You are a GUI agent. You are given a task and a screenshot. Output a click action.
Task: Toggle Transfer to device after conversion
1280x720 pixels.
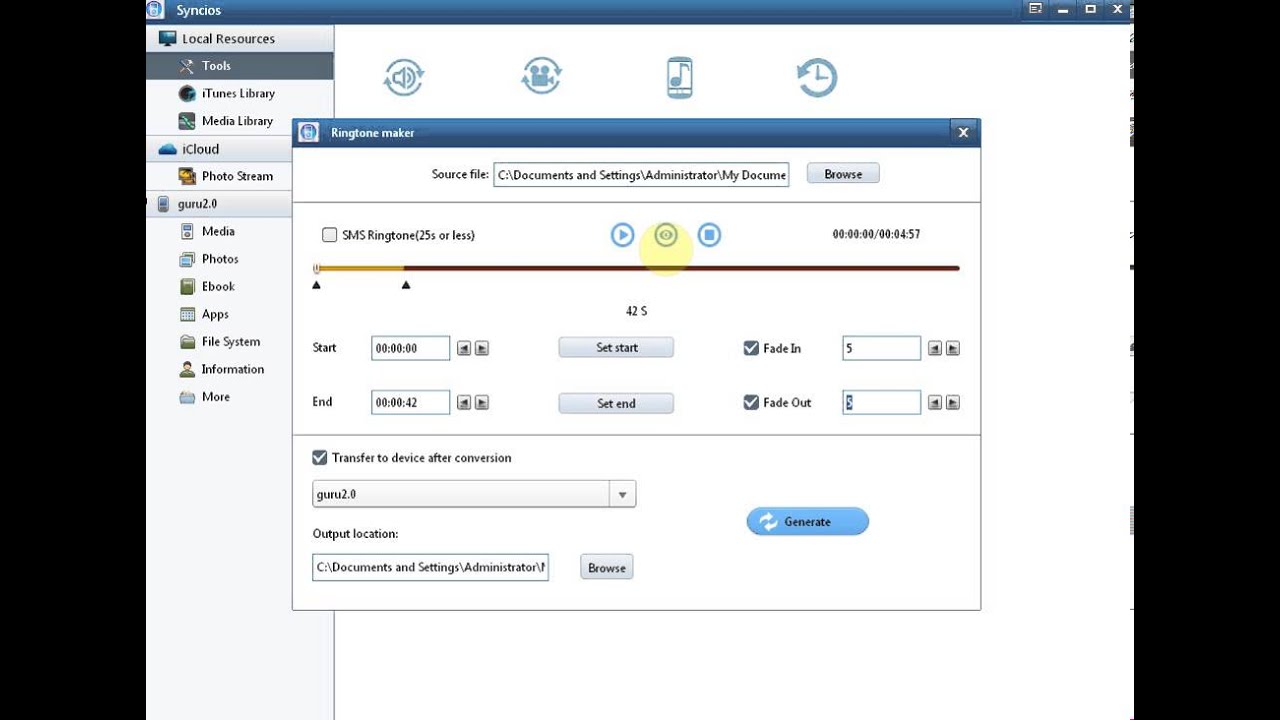(320, 458)
